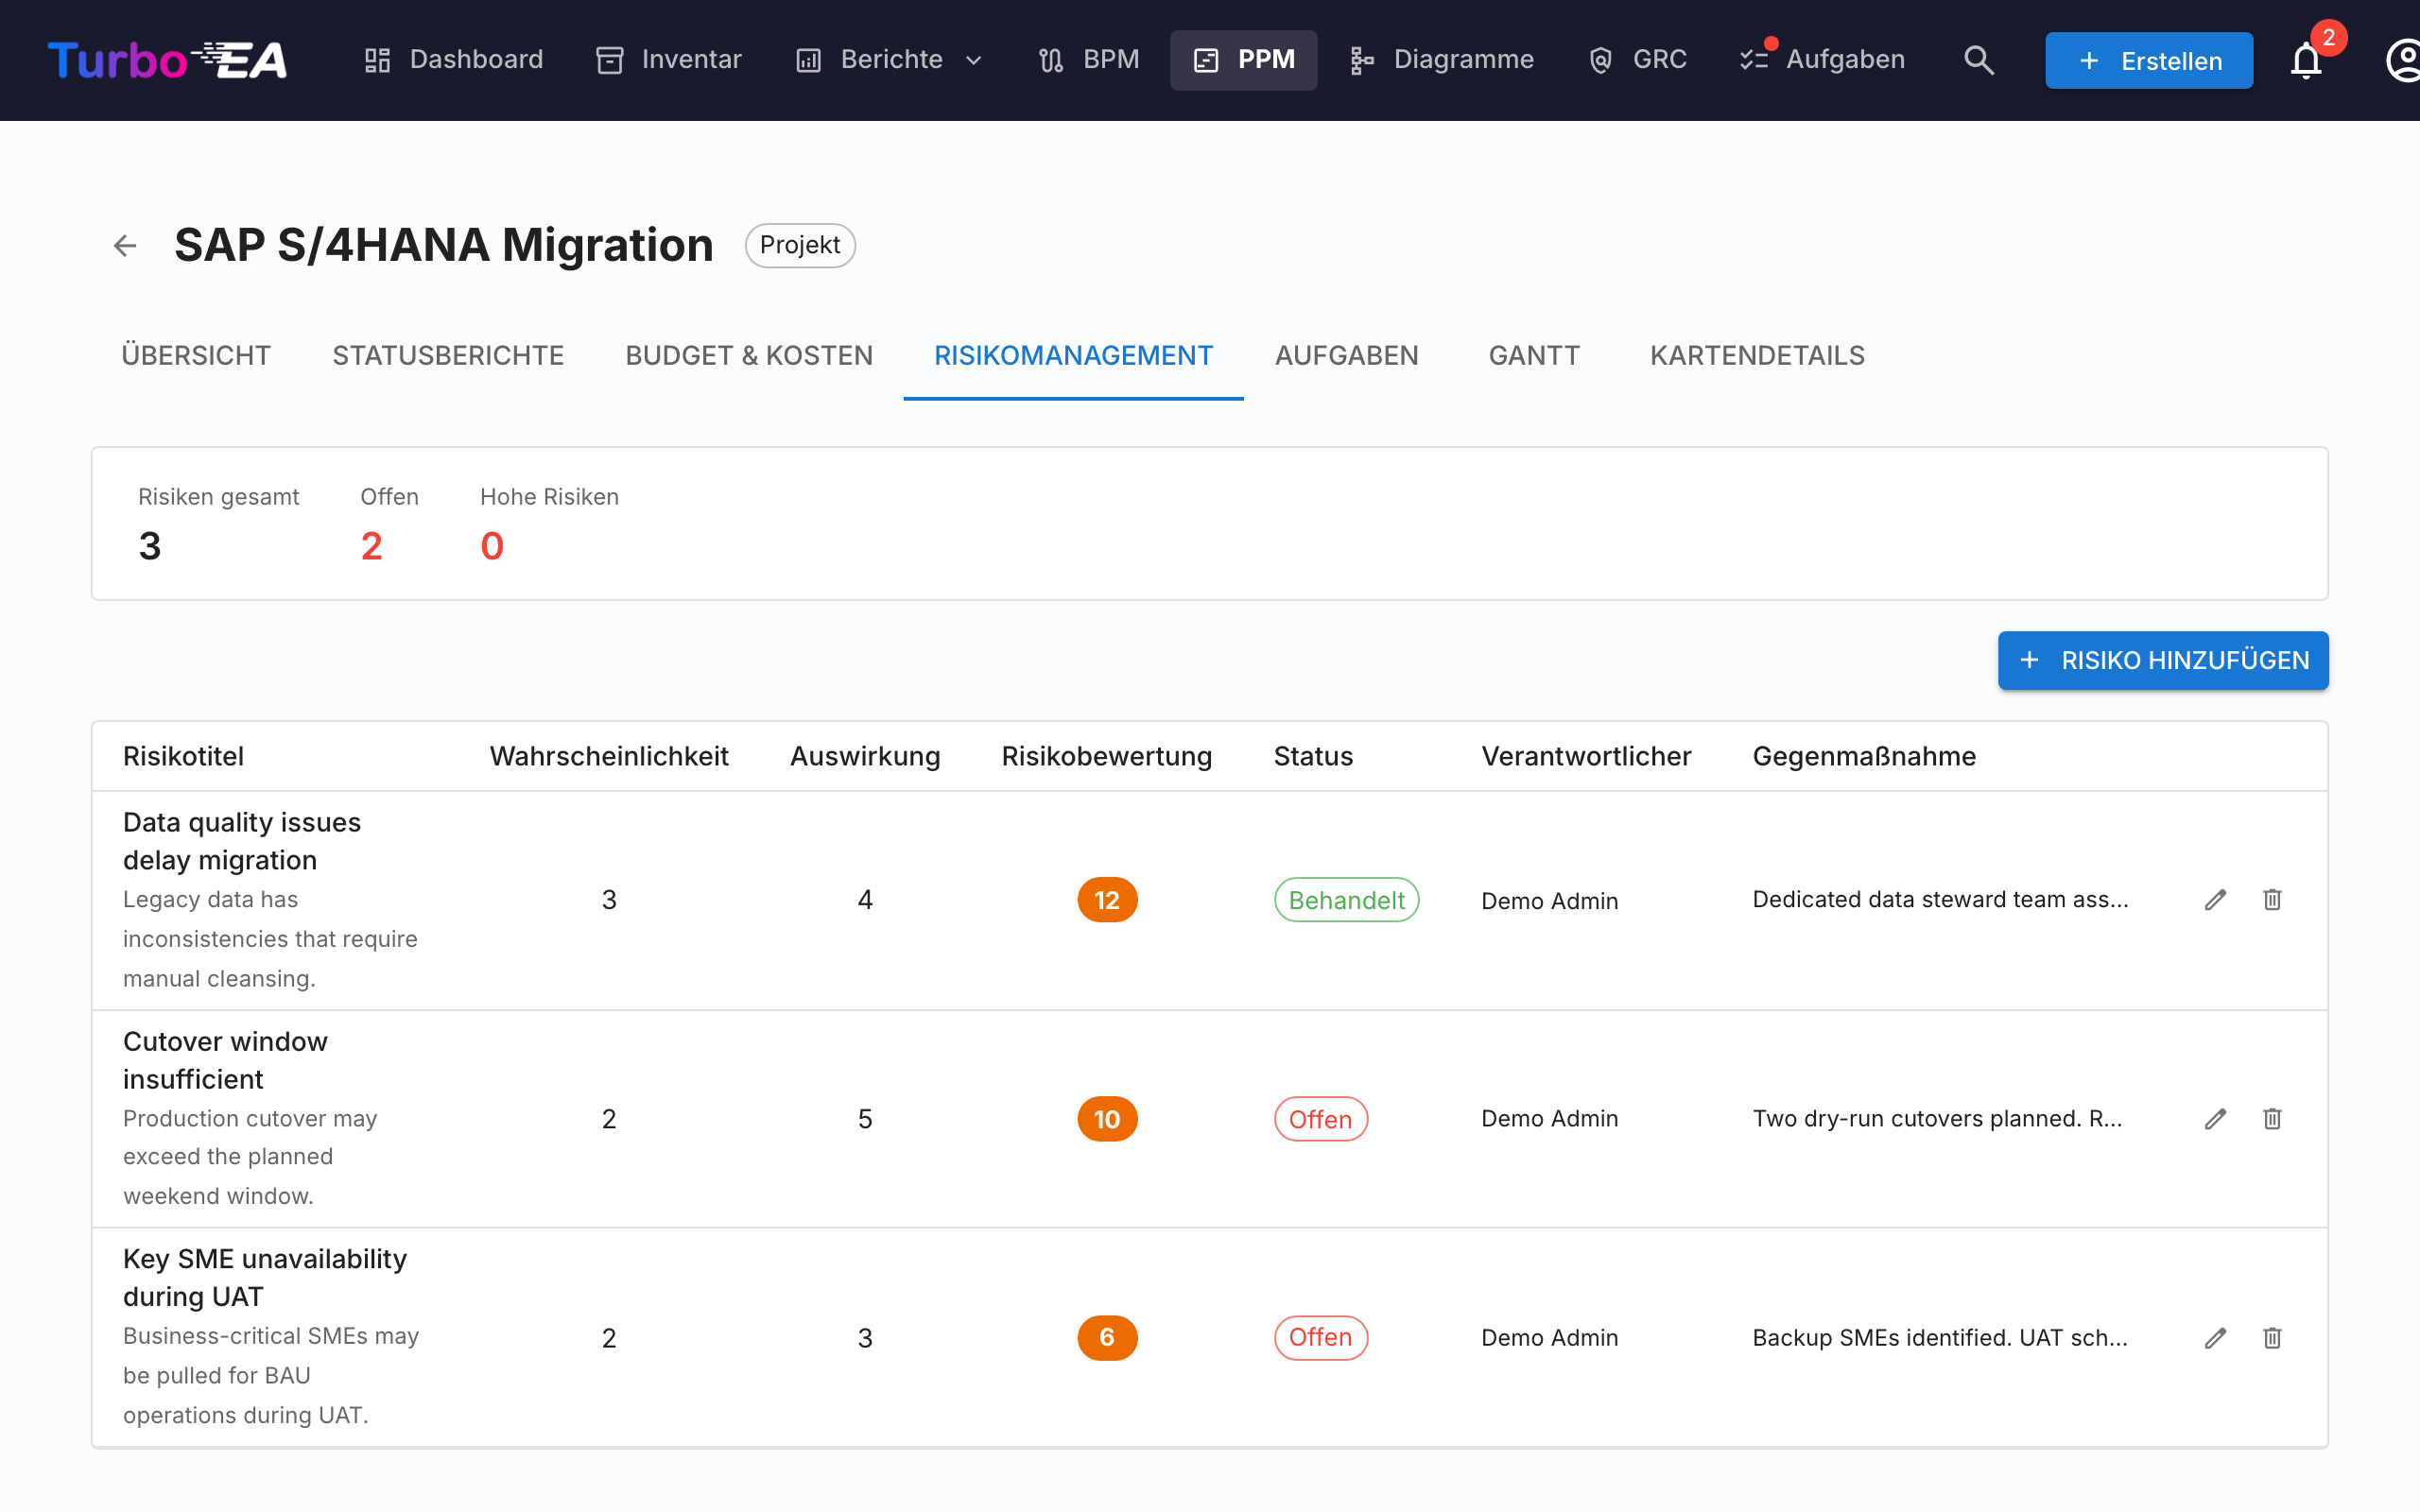Go back using the arrow icon
The width and height of the screenshot is (2420, 1512).
125,245
